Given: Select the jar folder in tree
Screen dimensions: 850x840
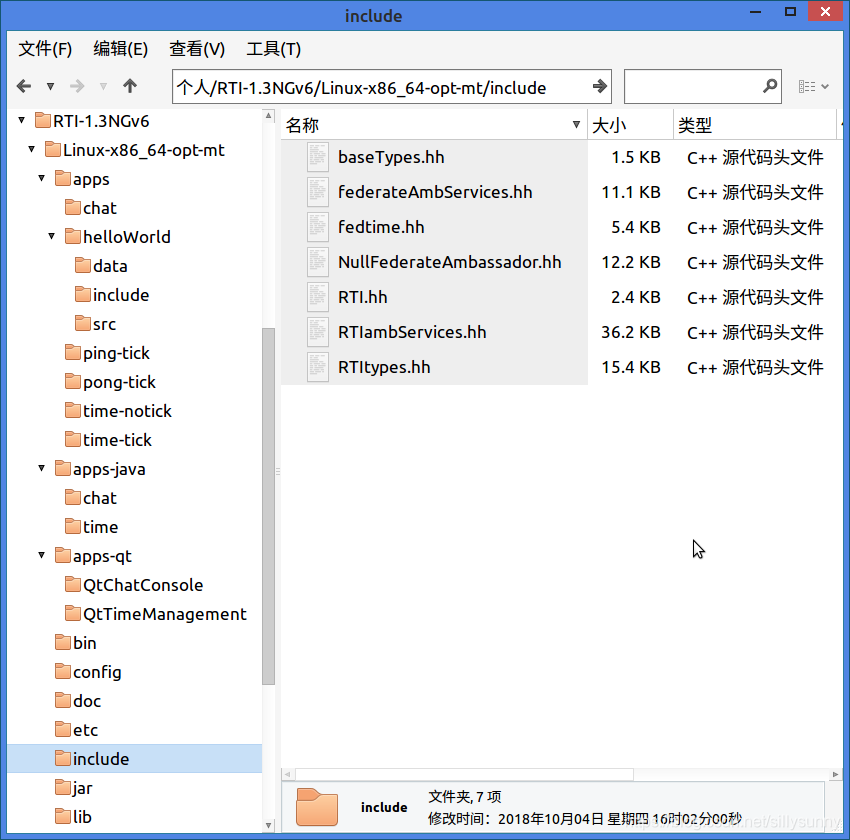Looking at the screenshot, I should click(x=74, y=788).
